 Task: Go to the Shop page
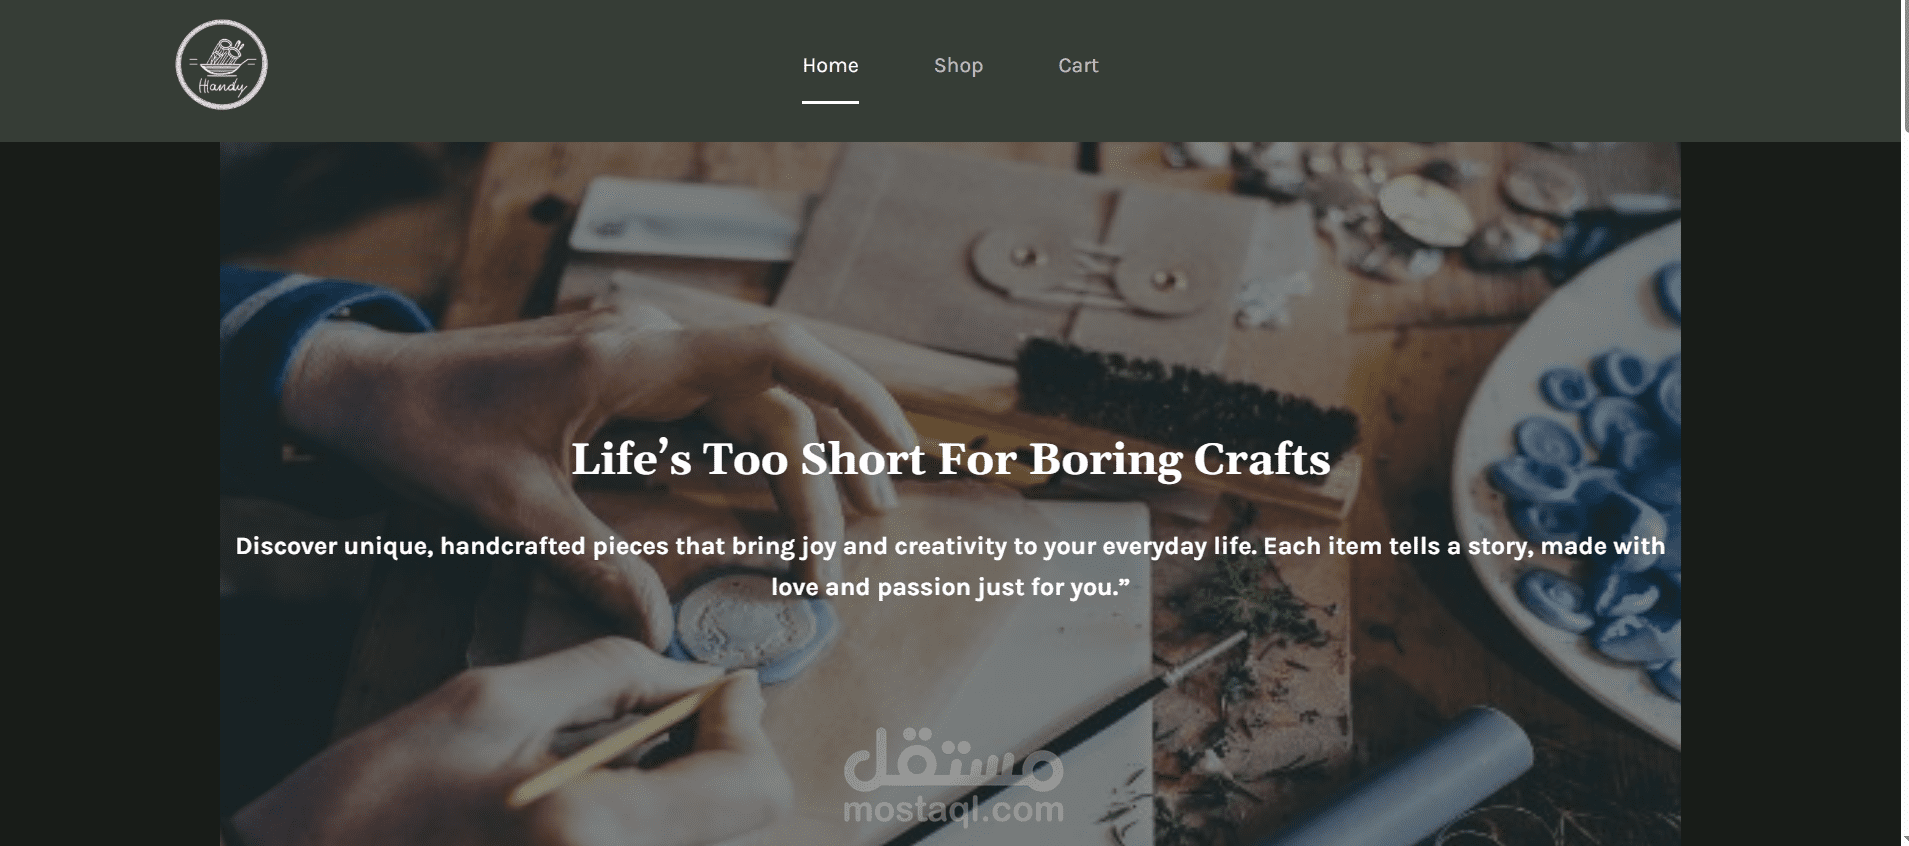(x=958, y=65)
